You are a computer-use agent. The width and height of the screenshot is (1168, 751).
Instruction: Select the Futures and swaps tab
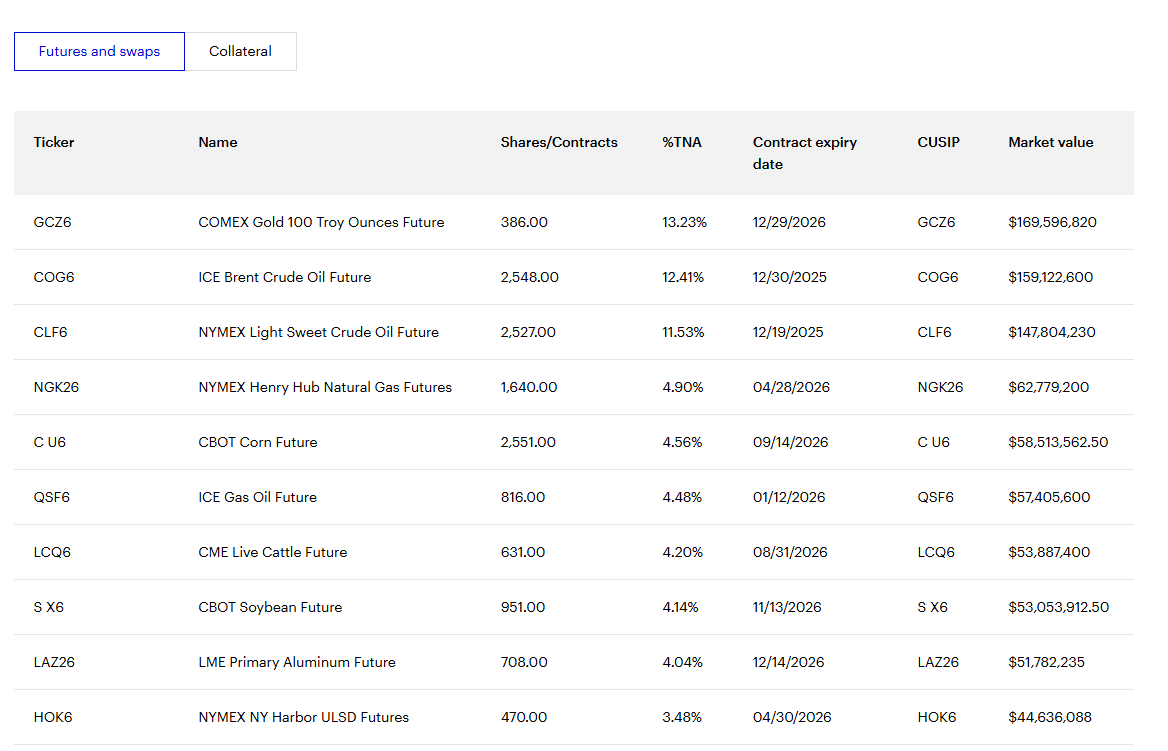(x=99, y=51)
